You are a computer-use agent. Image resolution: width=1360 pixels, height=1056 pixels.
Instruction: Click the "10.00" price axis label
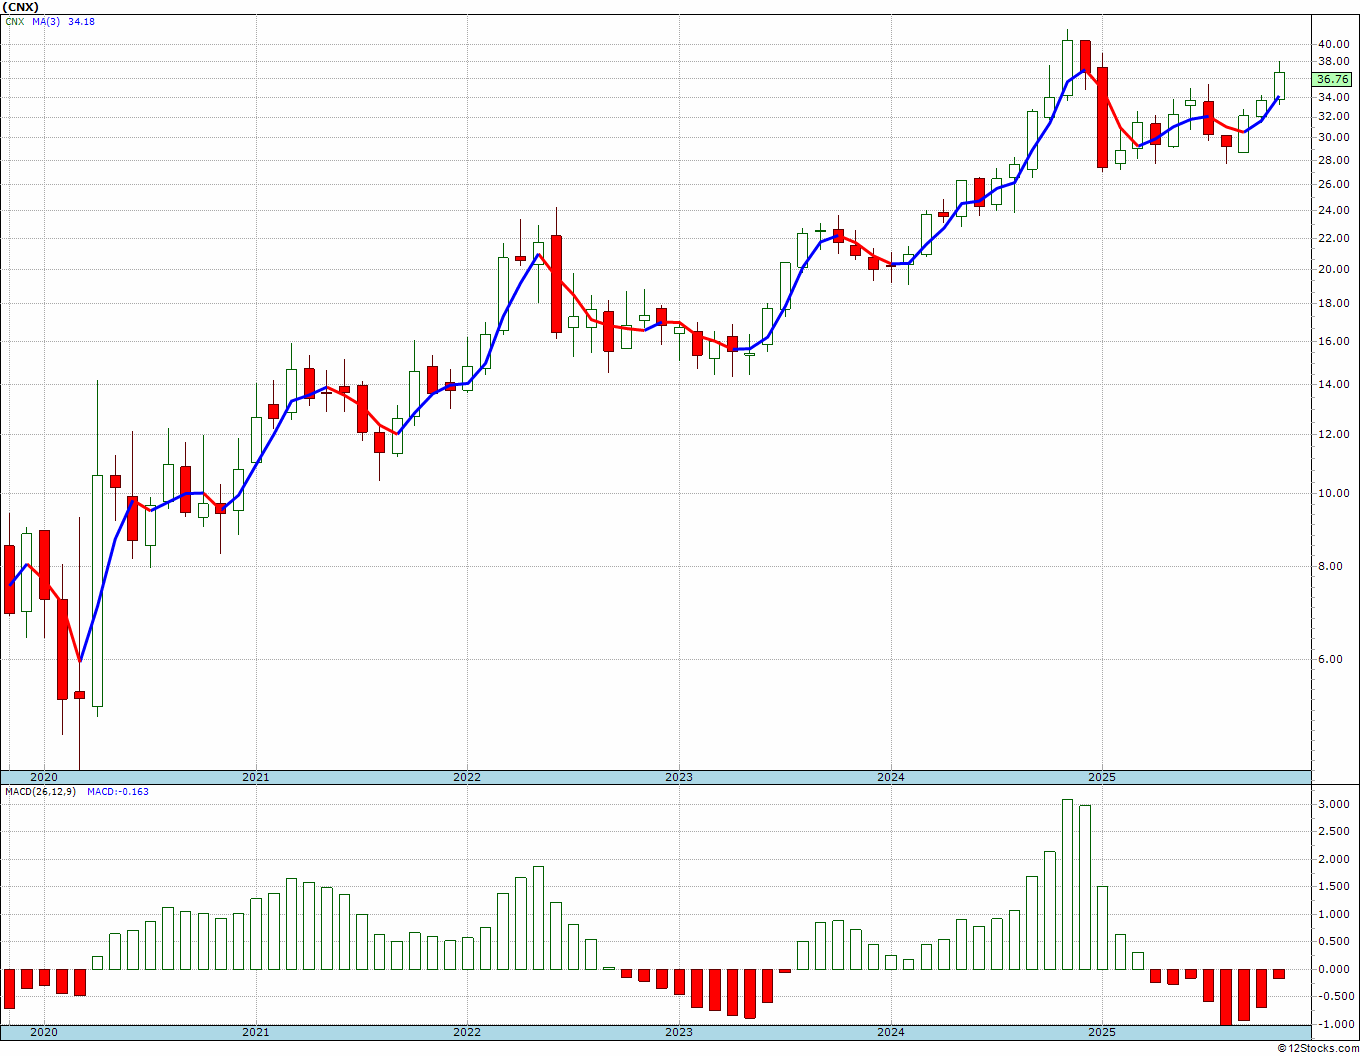point(1333,493)
